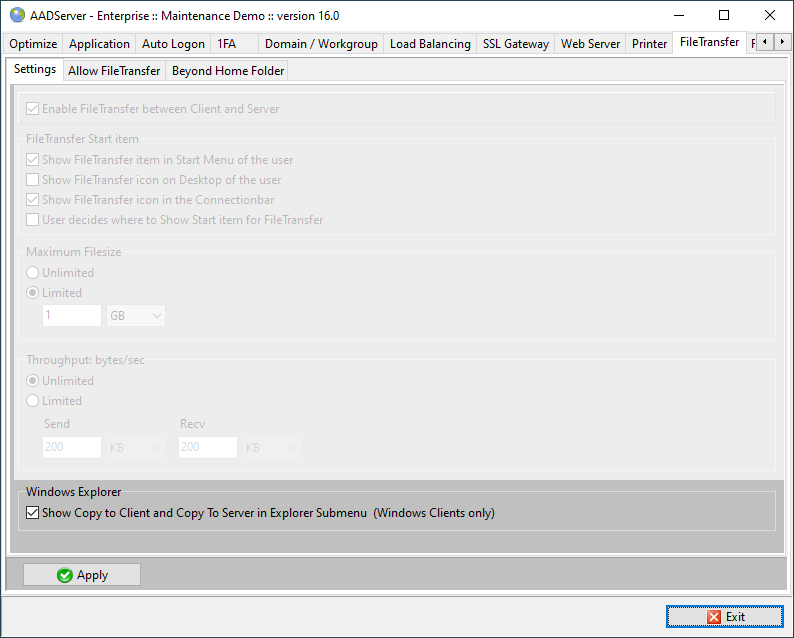Image resolution: width=794 pixels, height=638 pixels.
Task: Open the Send KB unit dropdown
Action: point(135,448)
